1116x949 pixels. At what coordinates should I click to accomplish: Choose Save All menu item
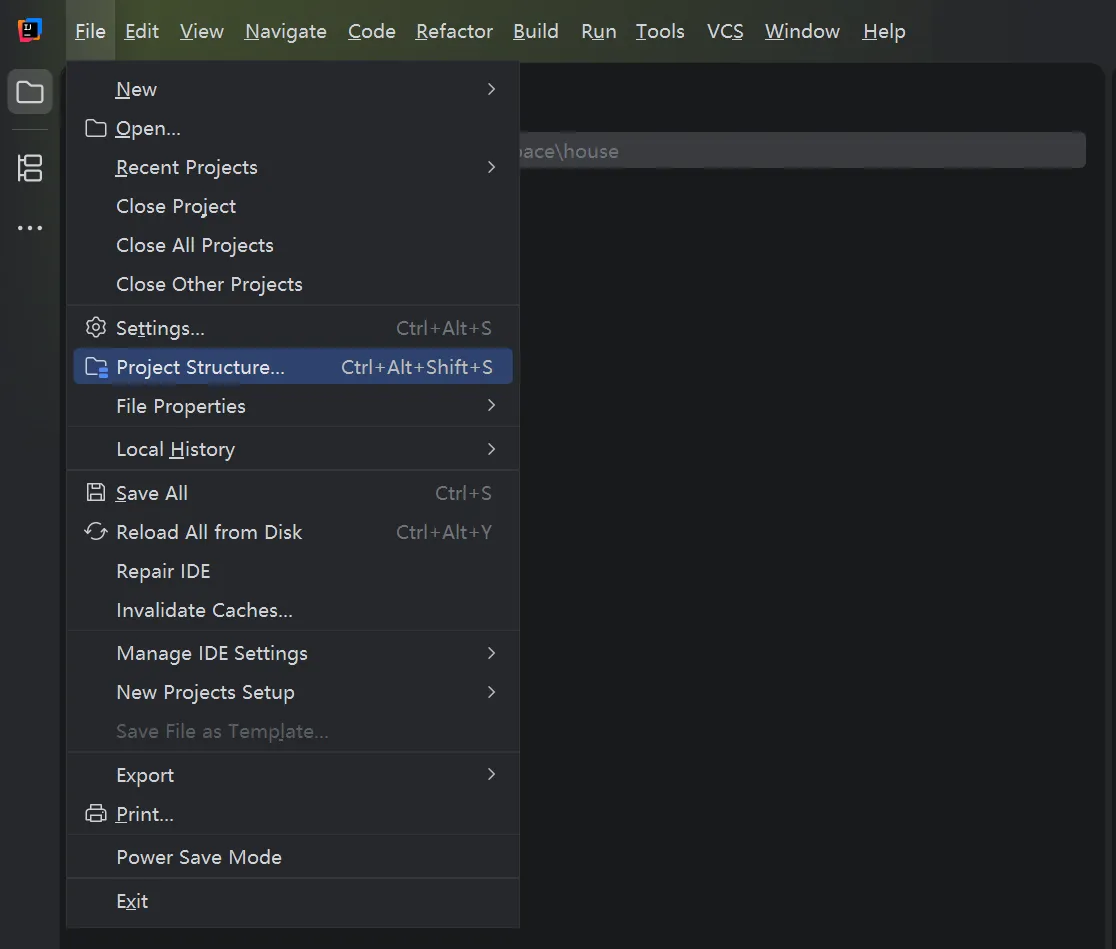point(293,493)
